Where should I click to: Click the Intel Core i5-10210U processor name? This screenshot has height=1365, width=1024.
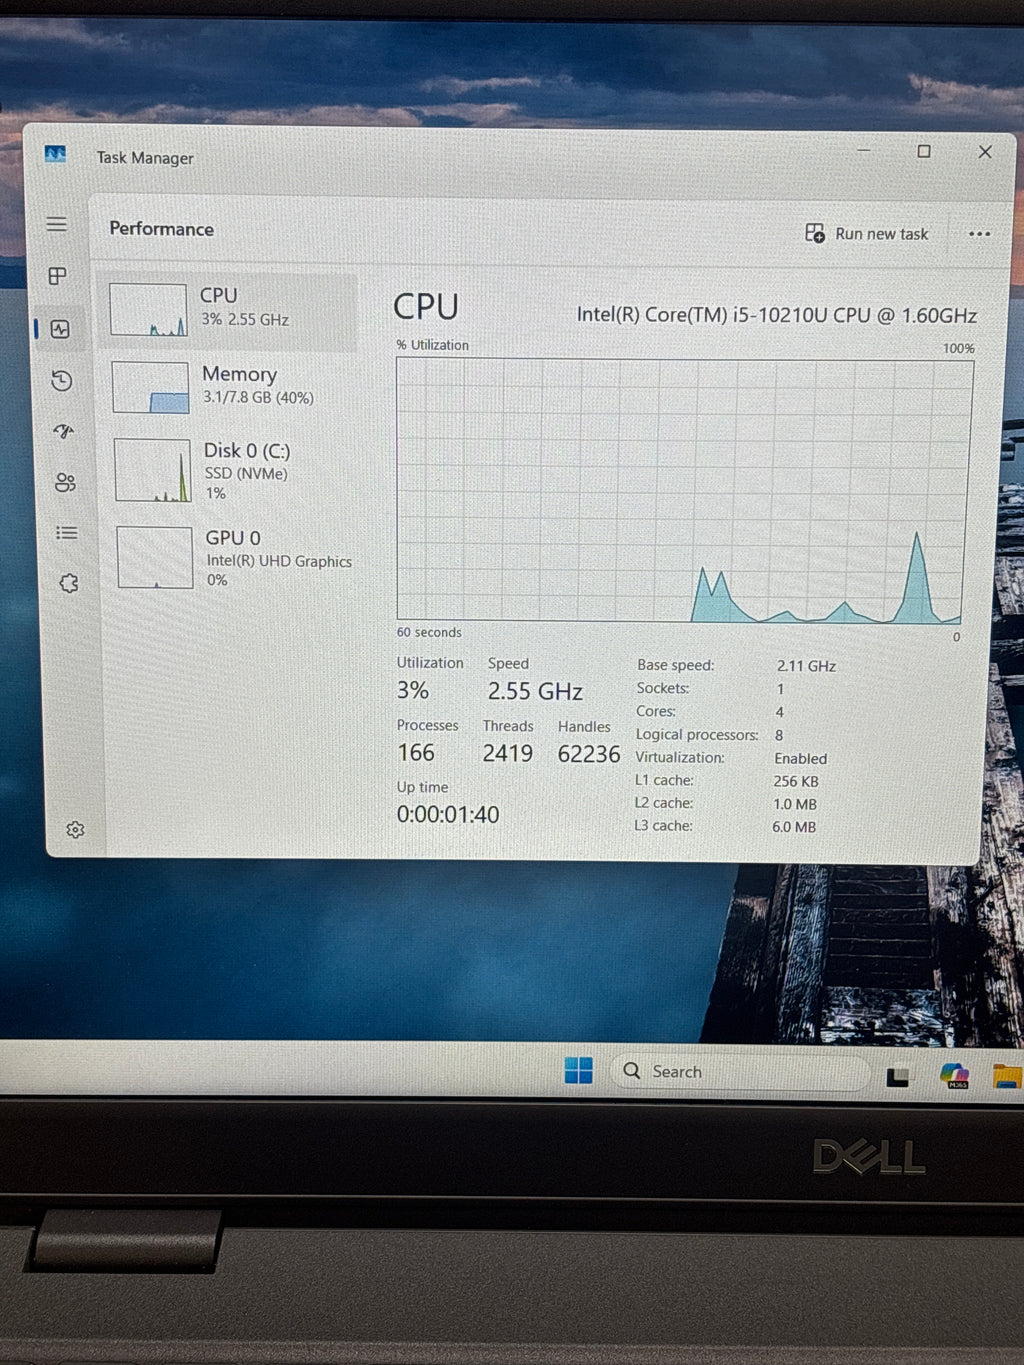[776, 315]
